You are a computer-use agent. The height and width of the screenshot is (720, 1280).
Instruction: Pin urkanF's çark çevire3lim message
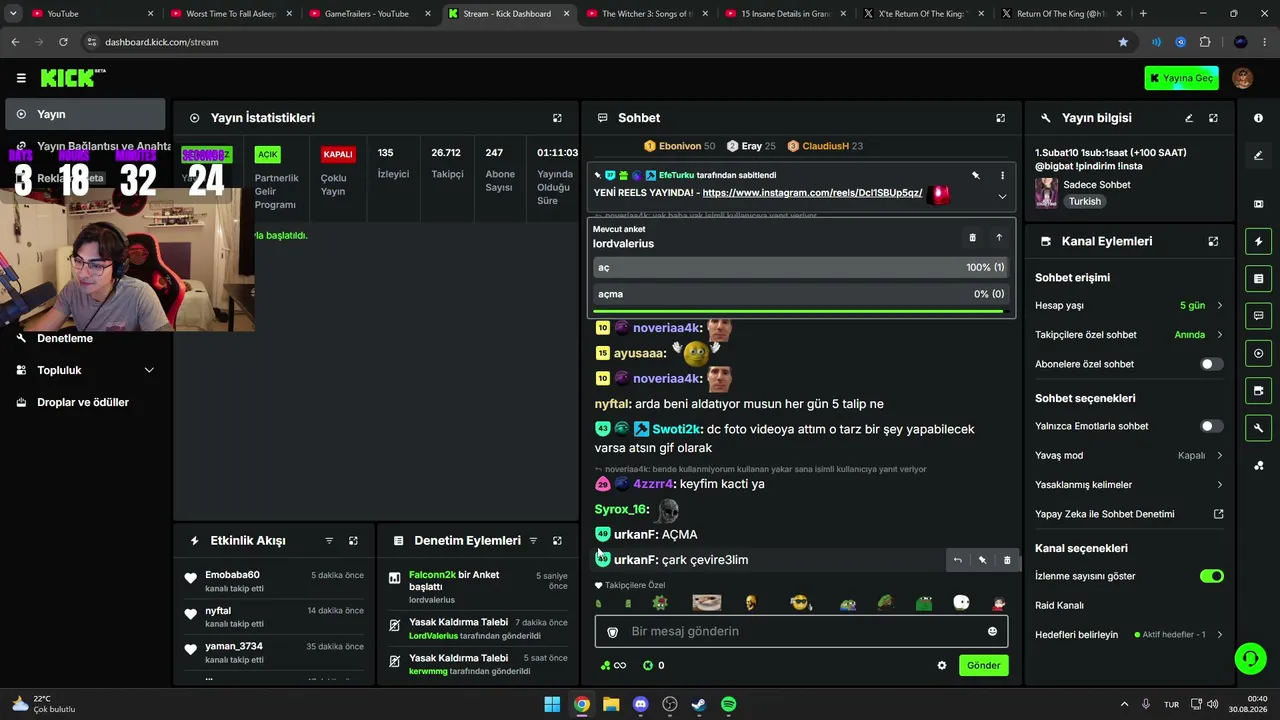point(982,560)
